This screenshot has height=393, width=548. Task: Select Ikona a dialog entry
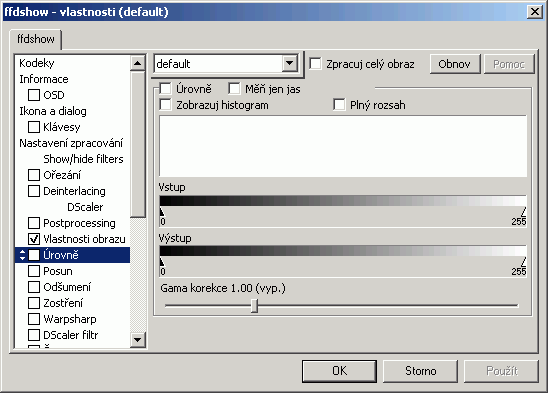click(53, 111)
